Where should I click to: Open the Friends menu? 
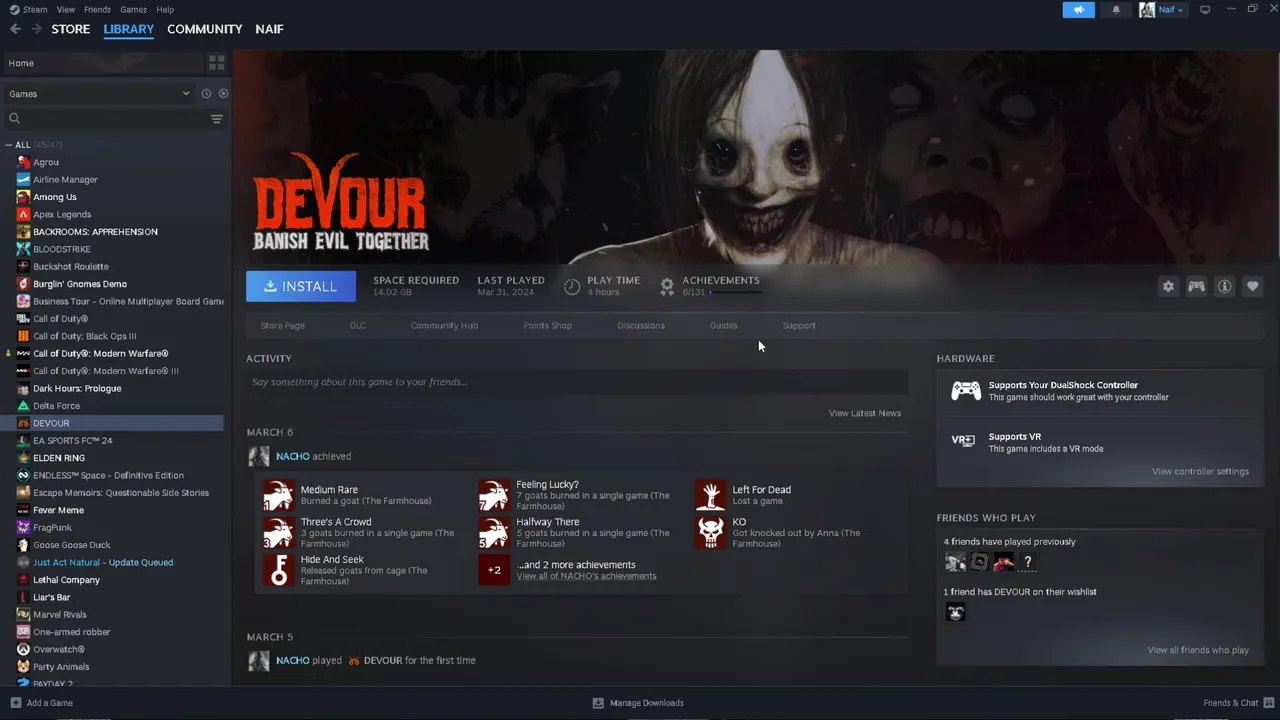(x=98, y=9)
